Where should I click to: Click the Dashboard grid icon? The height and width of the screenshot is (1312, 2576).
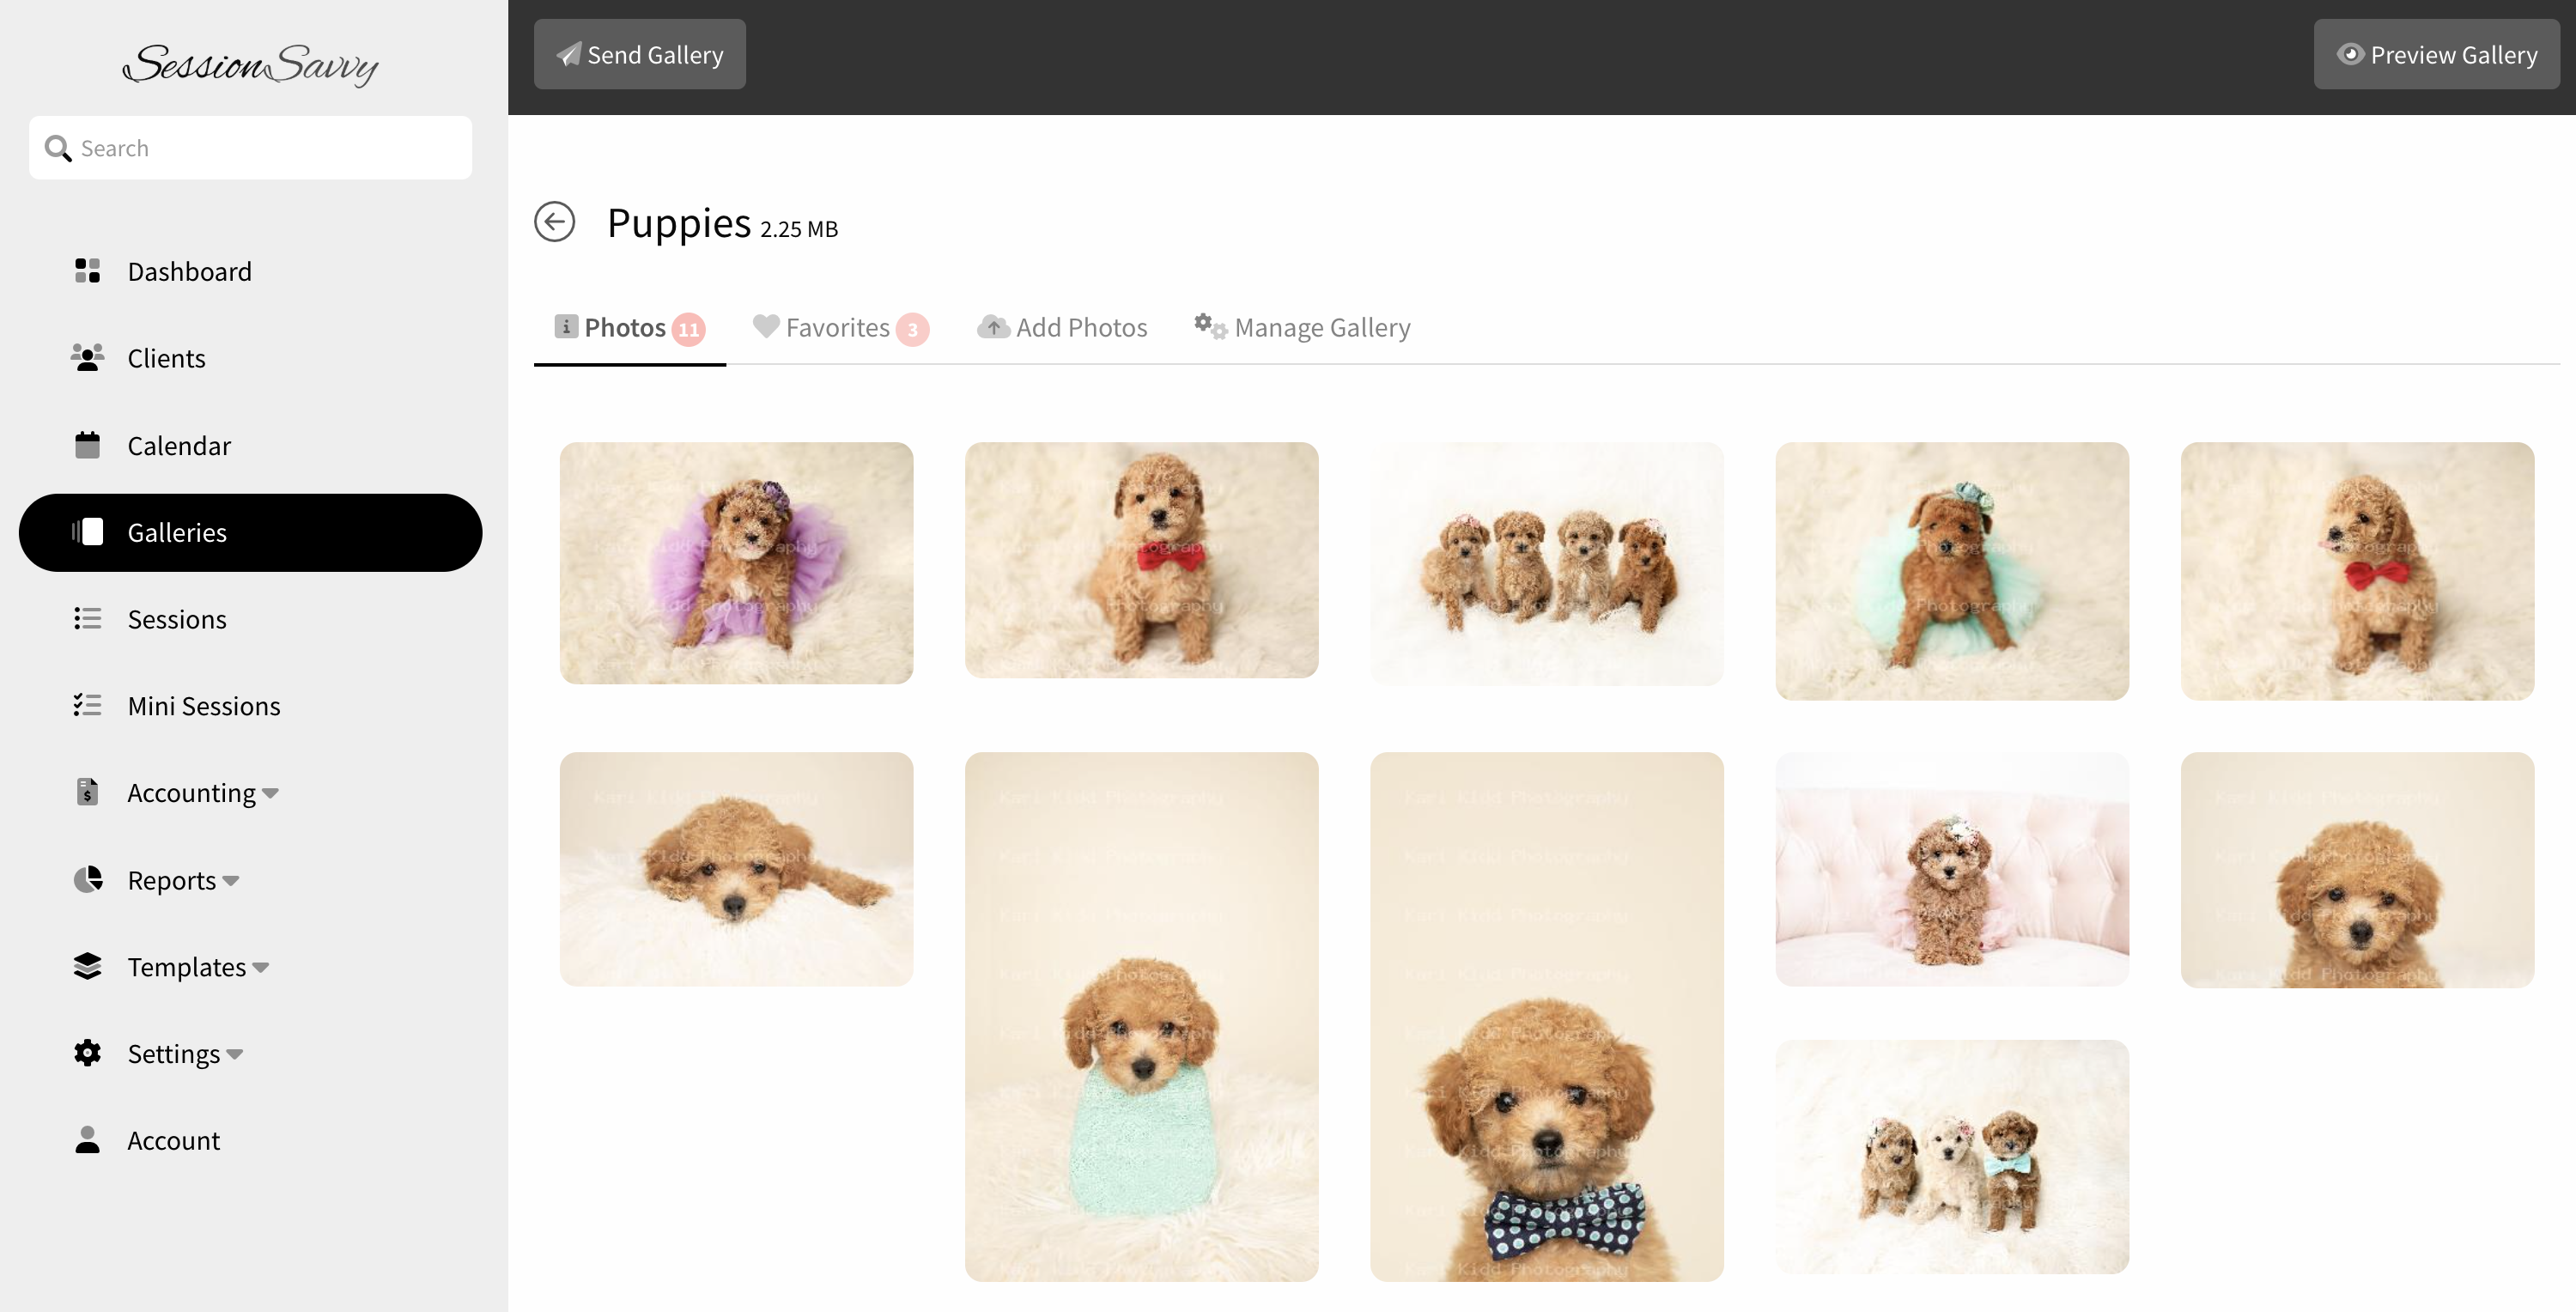[87, 271]
